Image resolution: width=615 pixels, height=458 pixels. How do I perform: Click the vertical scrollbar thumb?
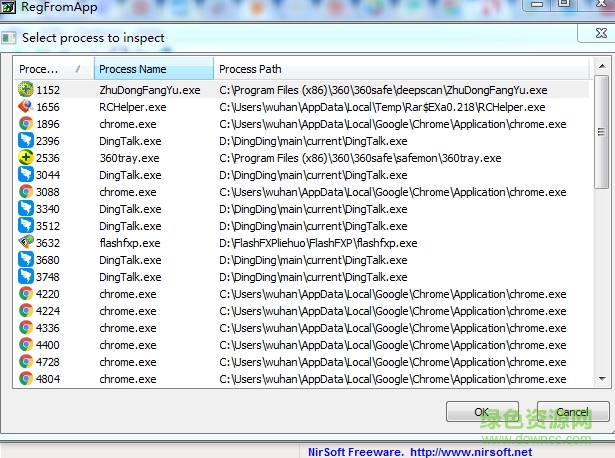coord(601,132)
